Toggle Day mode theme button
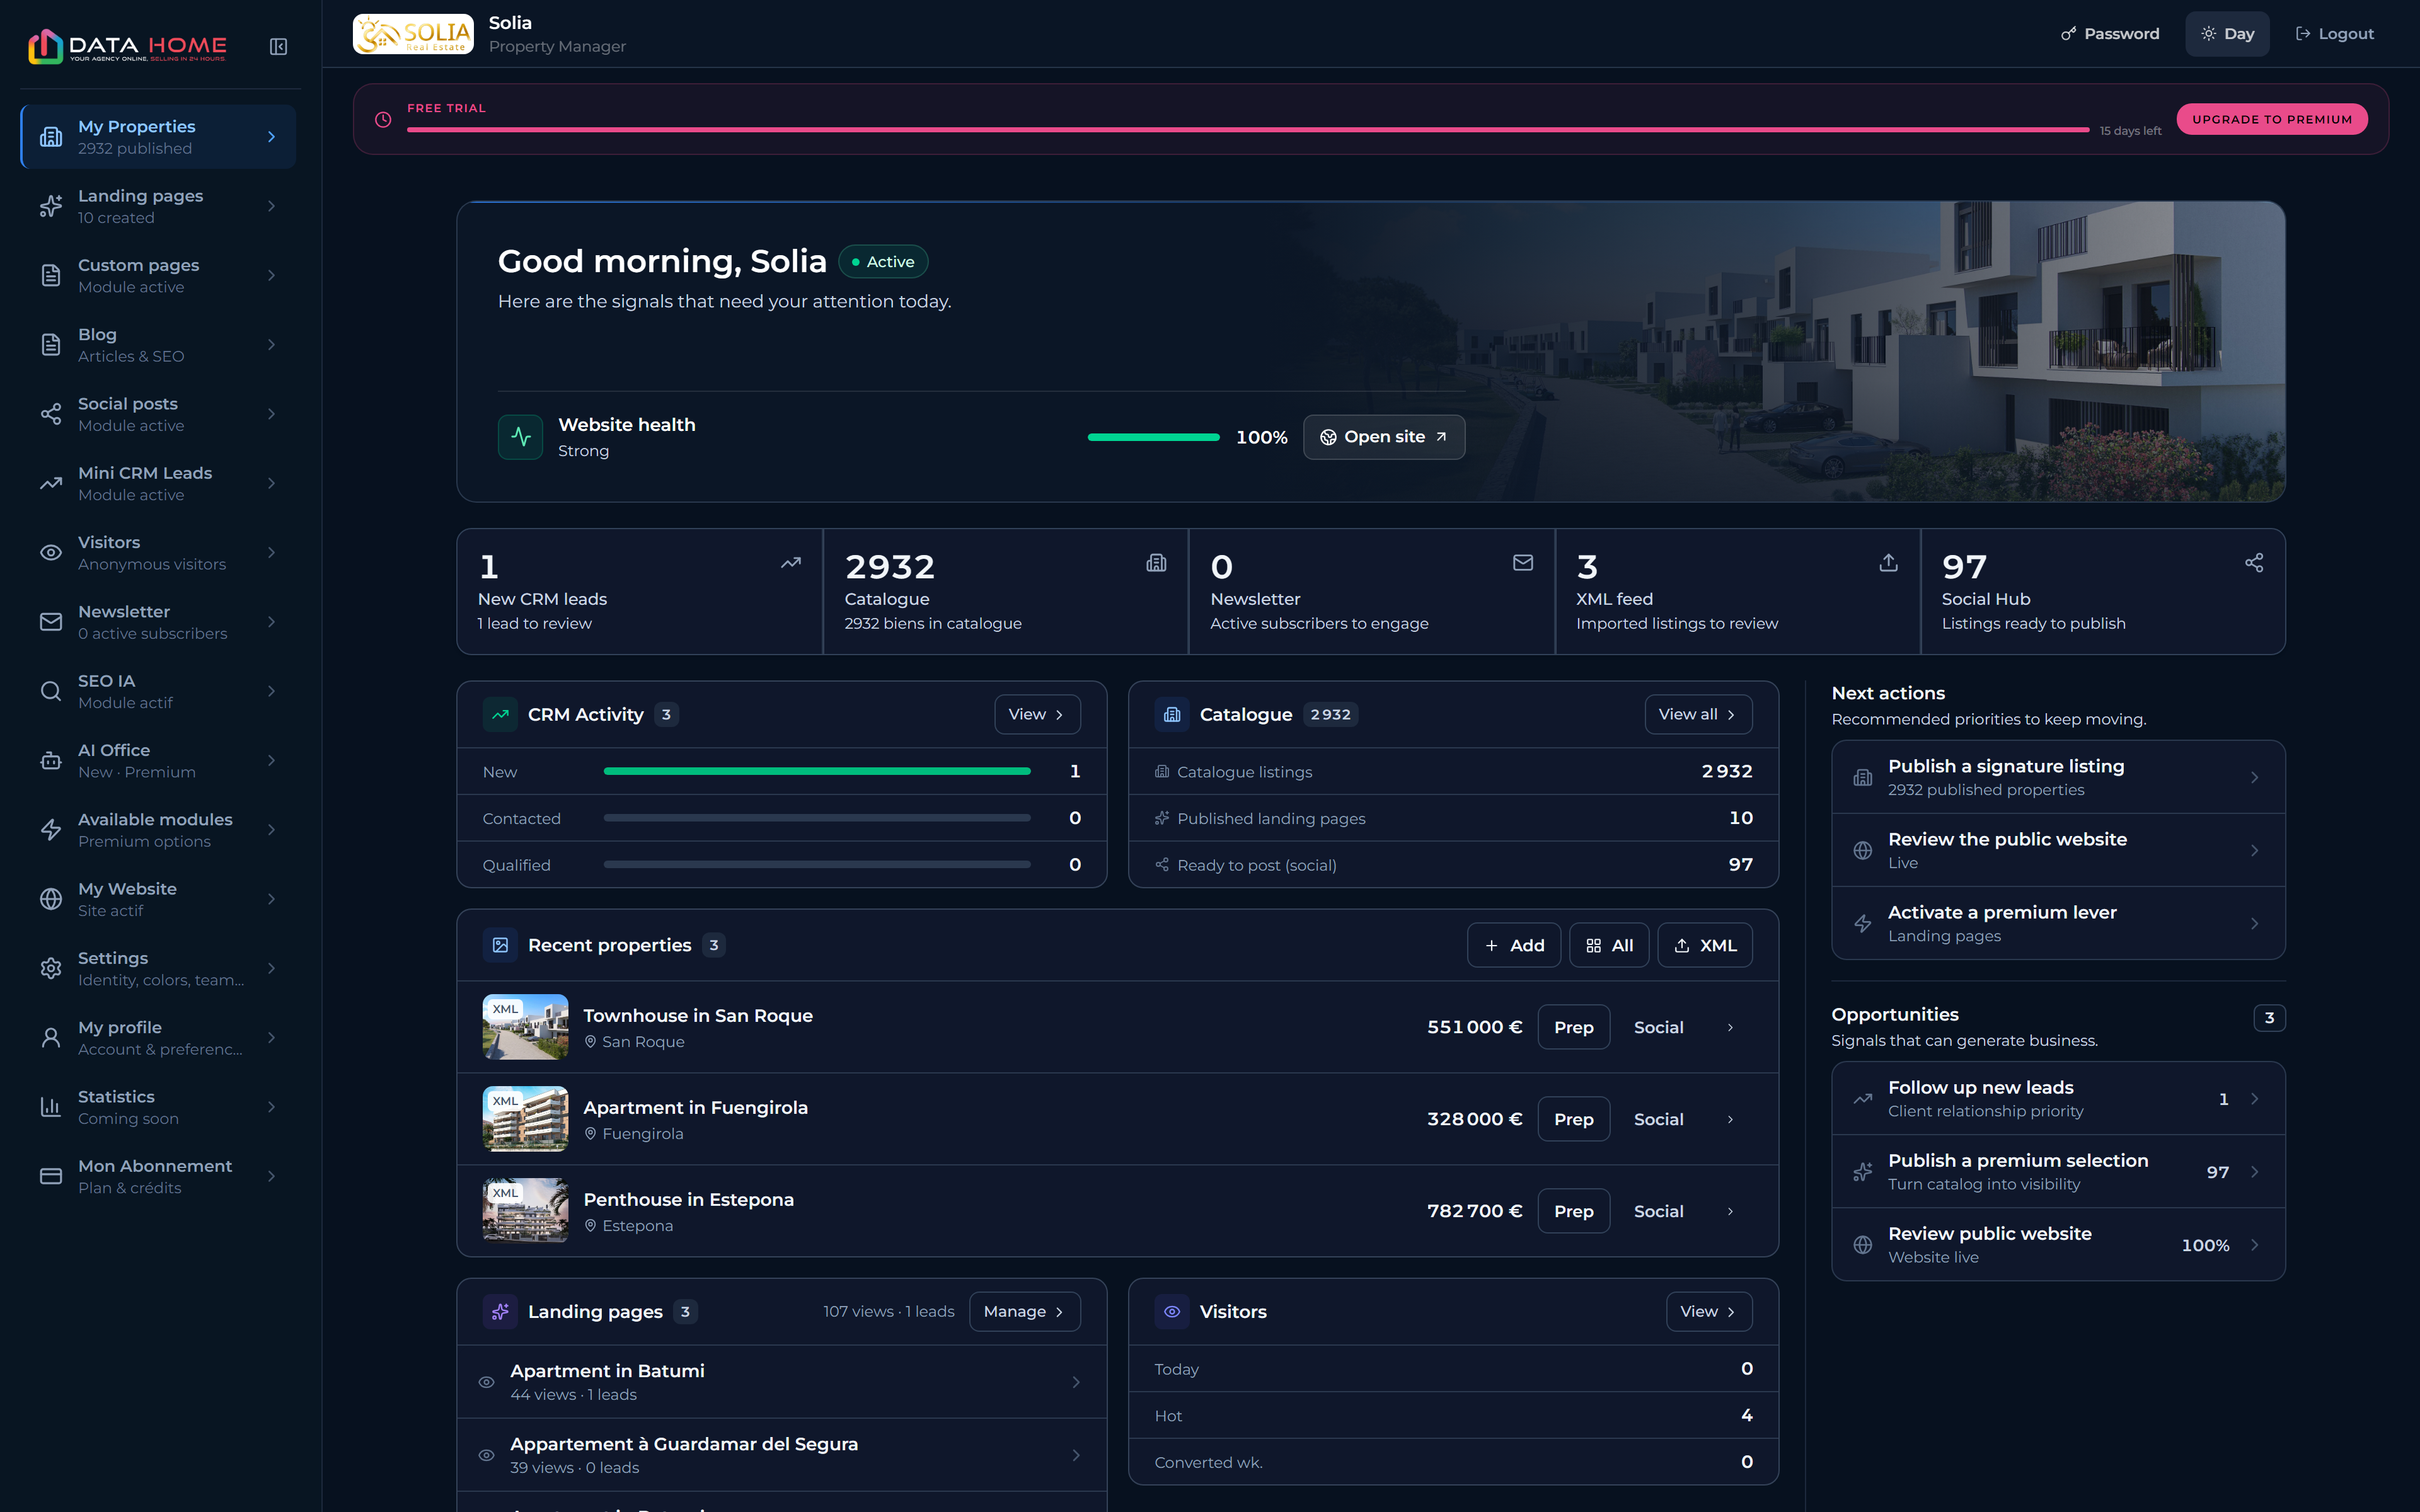This screenshot has width=2420, height=1512. click(x=2227, y=34)
